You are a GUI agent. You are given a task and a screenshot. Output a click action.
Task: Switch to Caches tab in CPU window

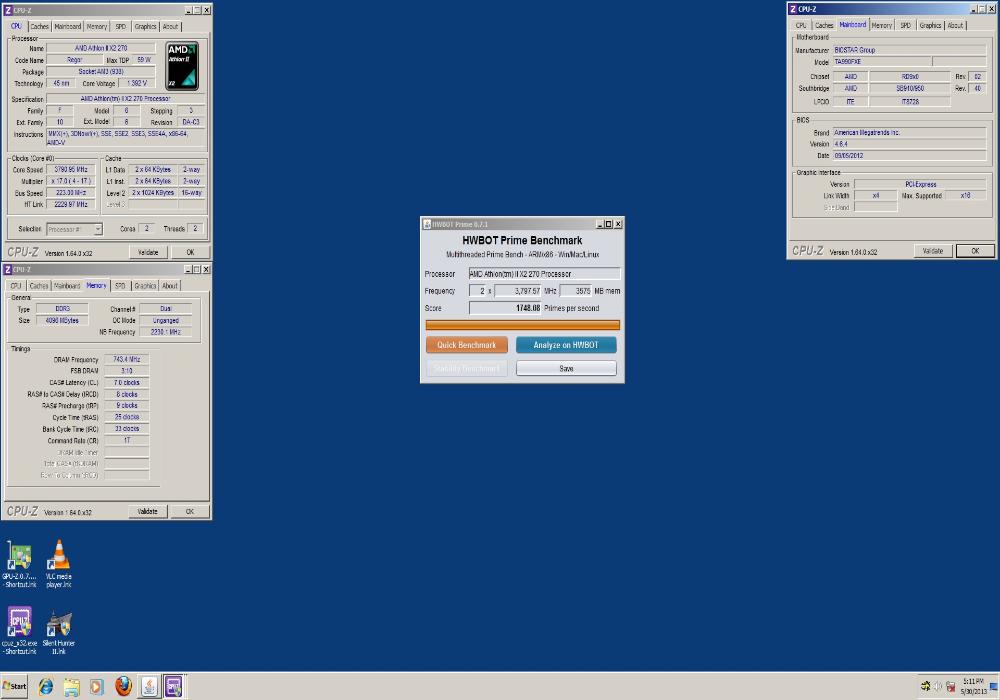[40, 26]
